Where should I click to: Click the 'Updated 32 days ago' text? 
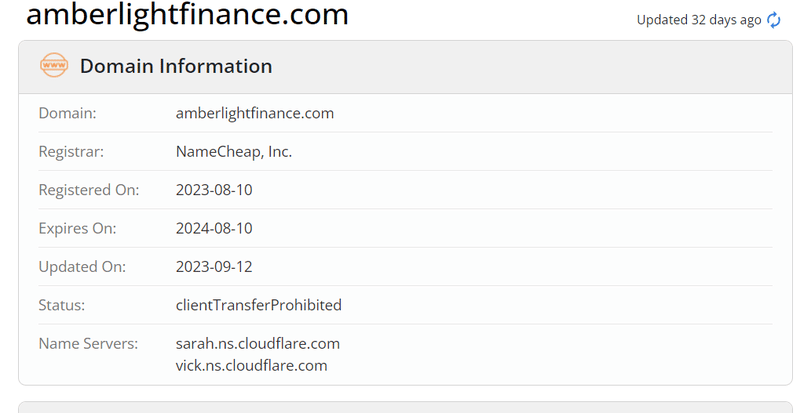tap(698, 20)
